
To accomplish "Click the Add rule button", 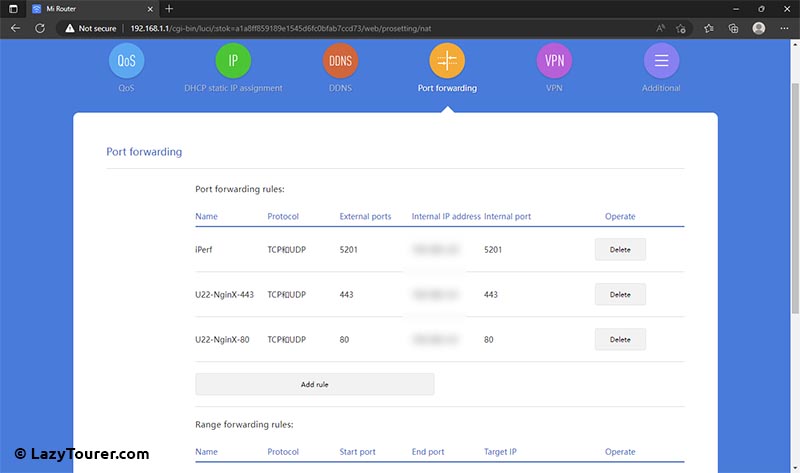I will (x=314, y=384).
